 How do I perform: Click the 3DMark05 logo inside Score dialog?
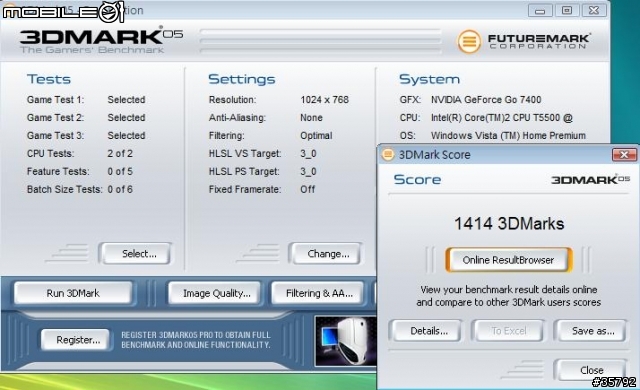click(591, 179)
